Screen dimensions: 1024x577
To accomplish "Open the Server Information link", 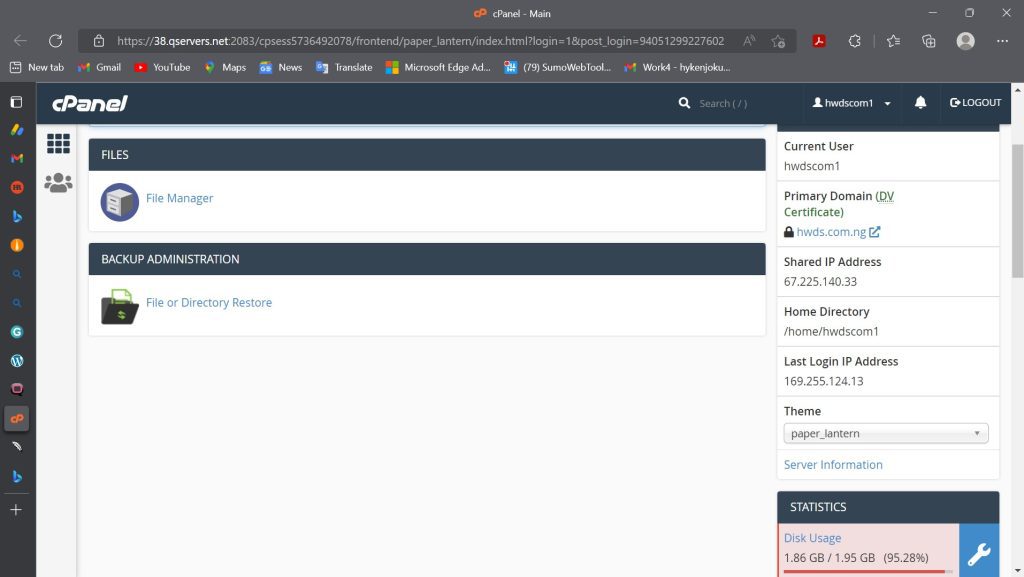I will pyautogui.click(x=833, y=465).
